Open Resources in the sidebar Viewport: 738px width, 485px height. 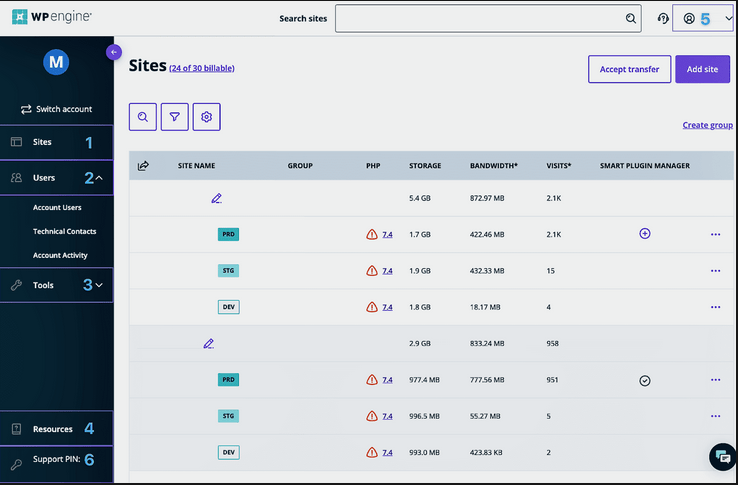tap(56, 428)
